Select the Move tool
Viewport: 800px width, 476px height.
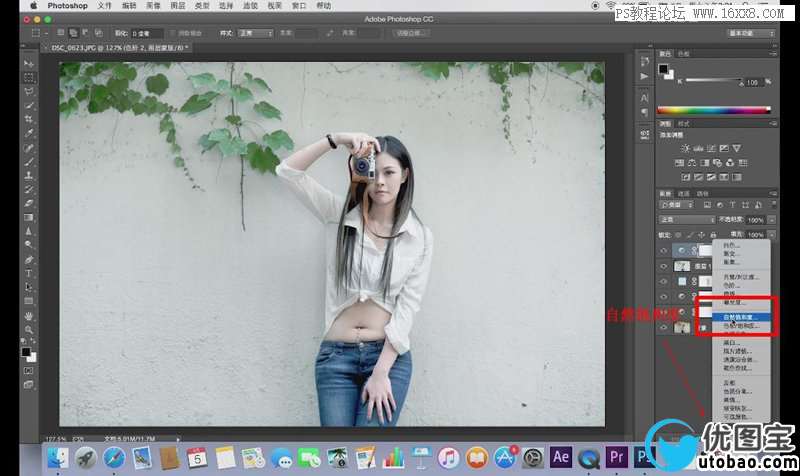pyautogui.click(x=29, y=64)
